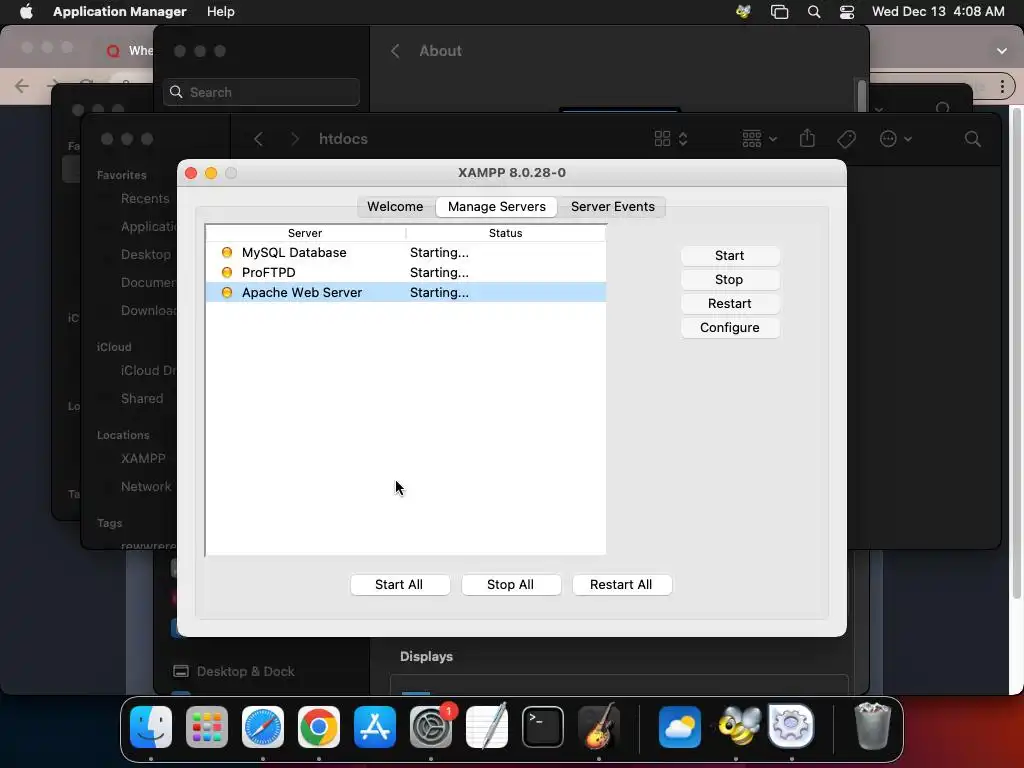Viewport: 1024px width, 768px height.
Task: Change the icon view mode in Finder toolbar
Action: point(671,139)
